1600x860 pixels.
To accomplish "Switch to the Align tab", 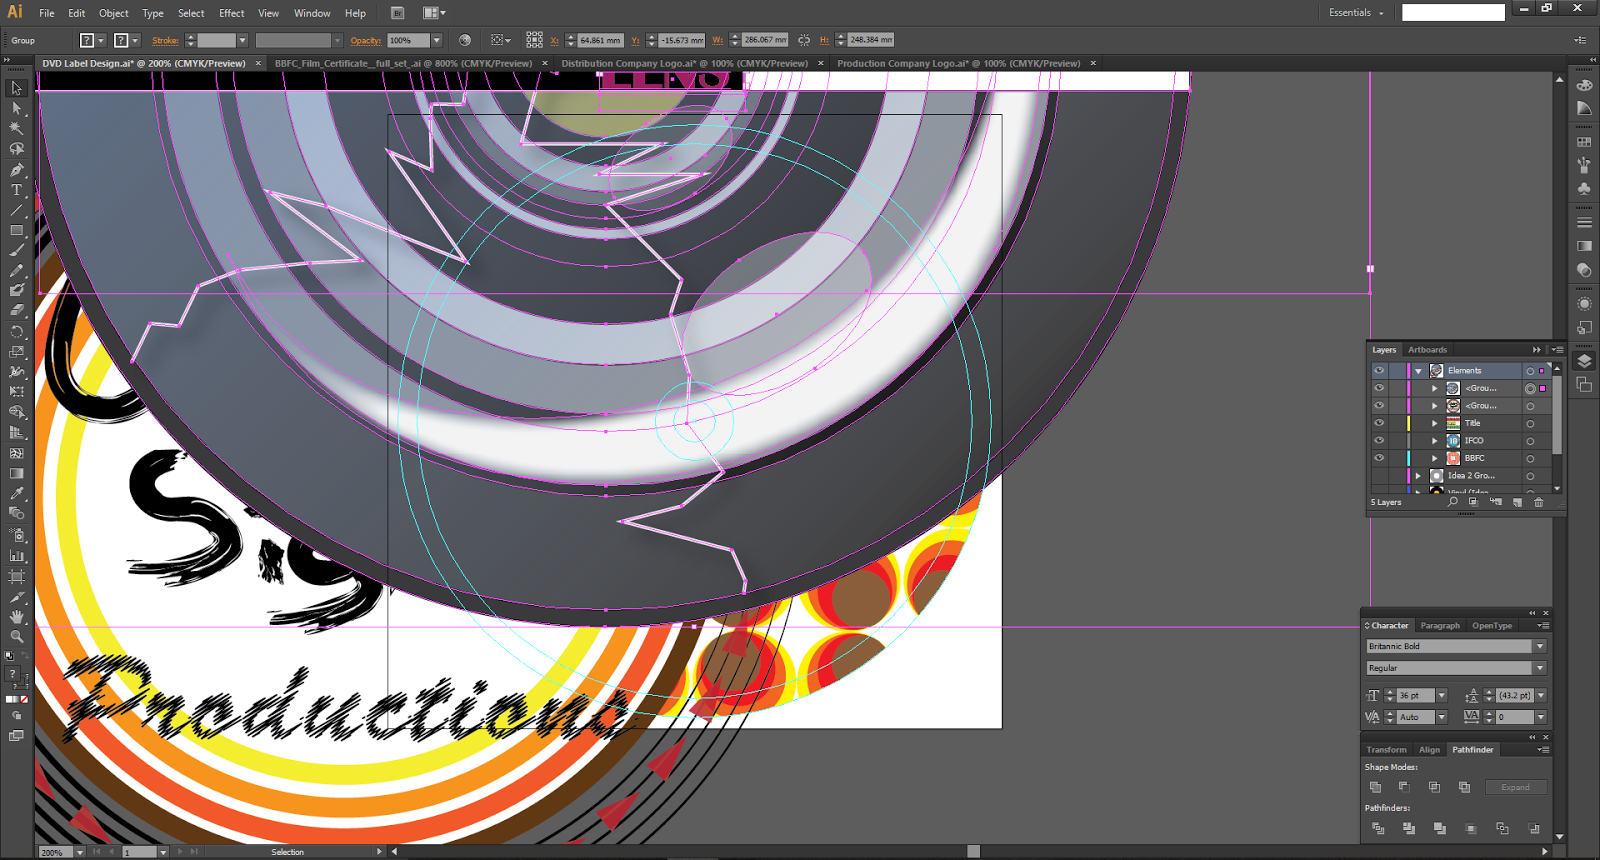I will click(1430, 750).
